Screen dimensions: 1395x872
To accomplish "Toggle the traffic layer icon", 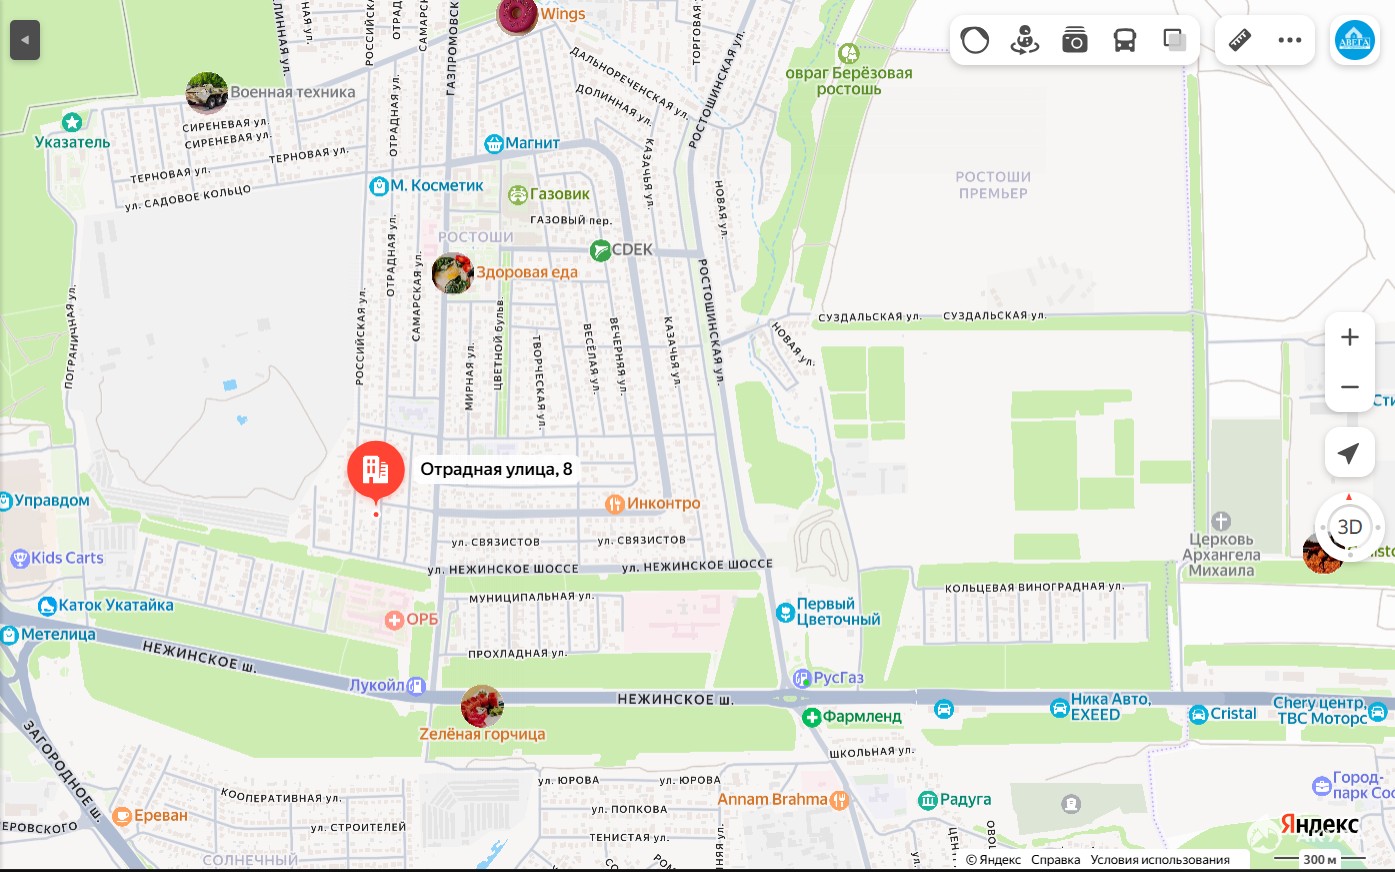I will coord(975,41).
